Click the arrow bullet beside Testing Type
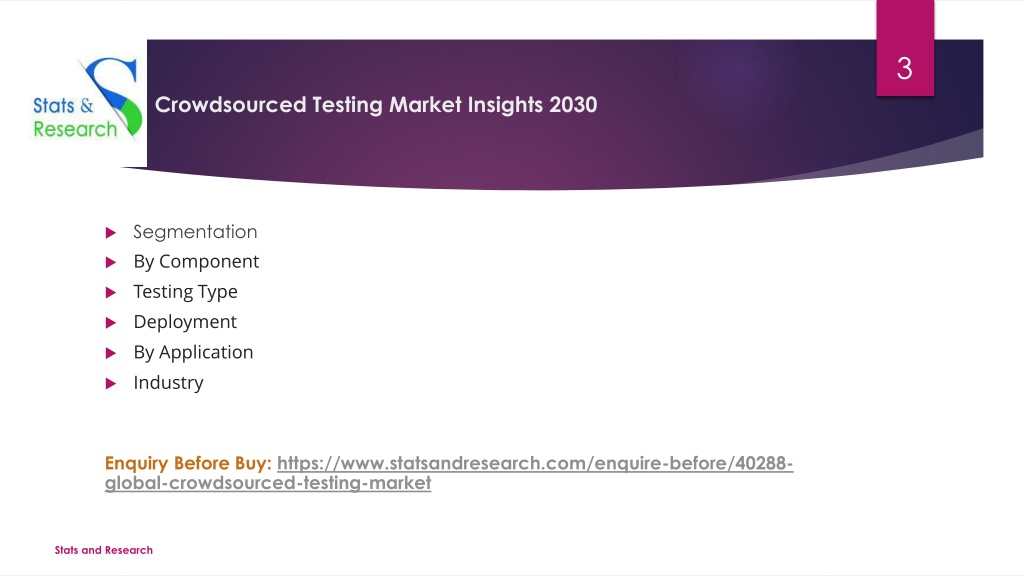The height and width of the screenshot is (576, 1024). click(110, 293)
